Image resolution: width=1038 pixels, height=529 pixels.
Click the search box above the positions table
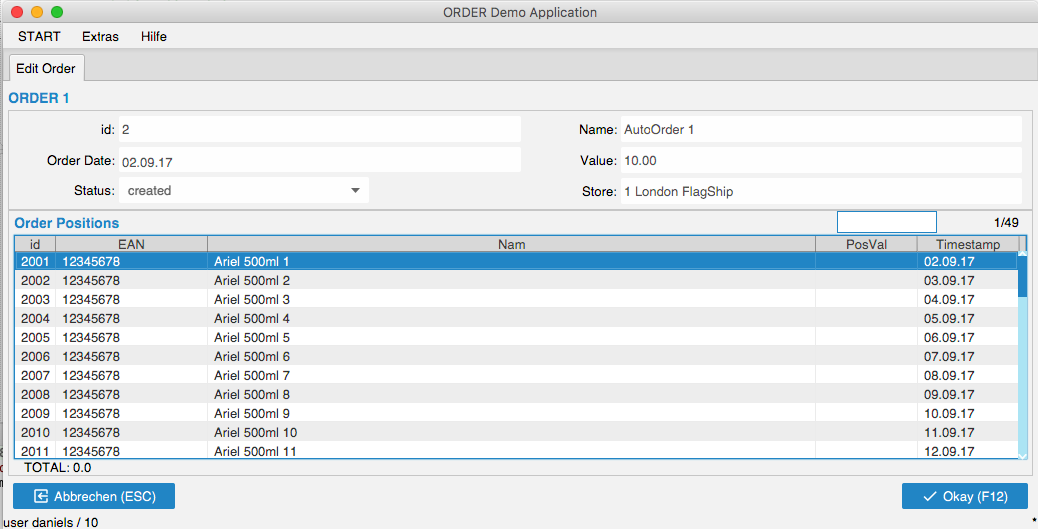886,222
